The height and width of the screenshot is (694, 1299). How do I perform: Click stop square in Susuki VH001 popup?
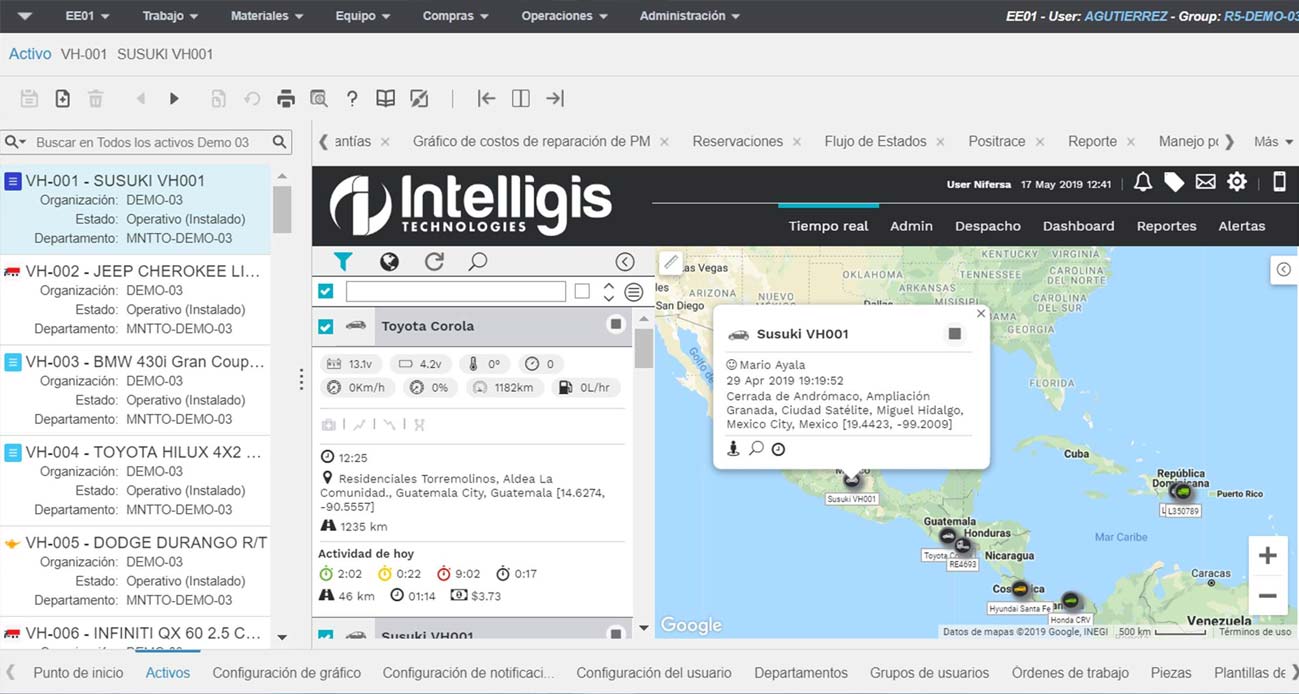pyautogui.click(x=955, y=334)
